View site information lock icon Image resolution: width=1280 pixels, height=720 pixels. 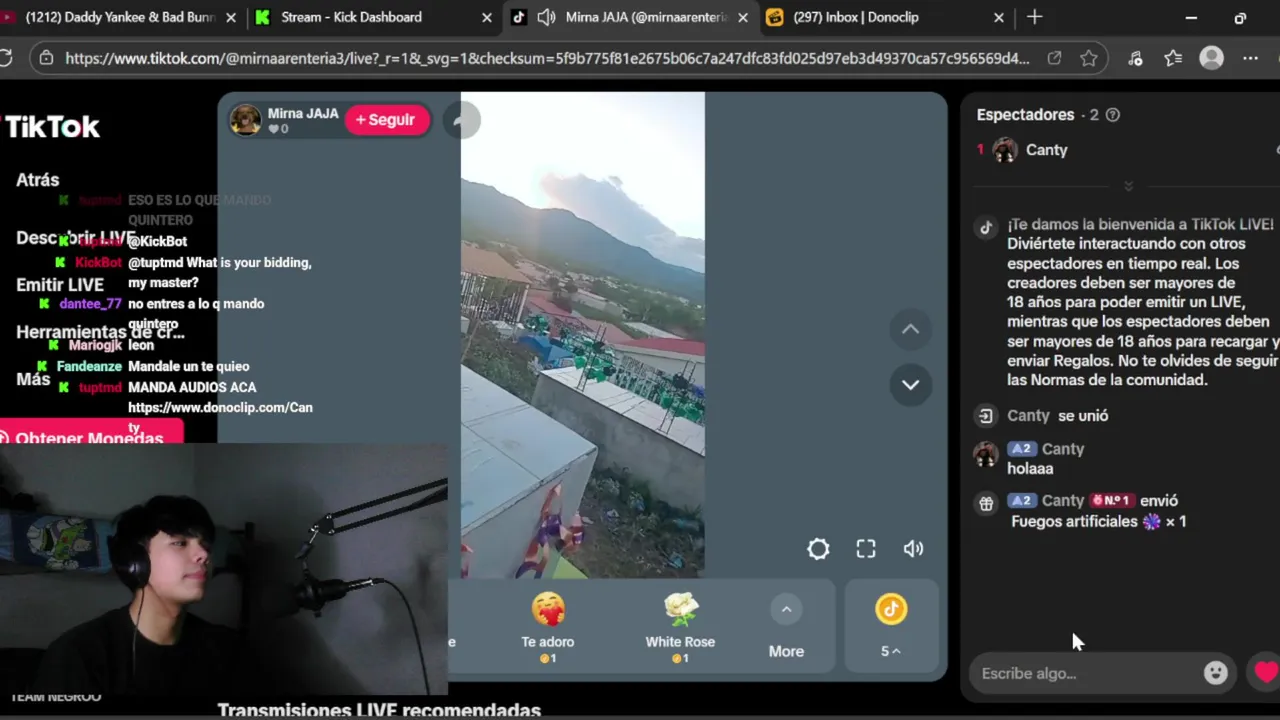coord(45,58)
